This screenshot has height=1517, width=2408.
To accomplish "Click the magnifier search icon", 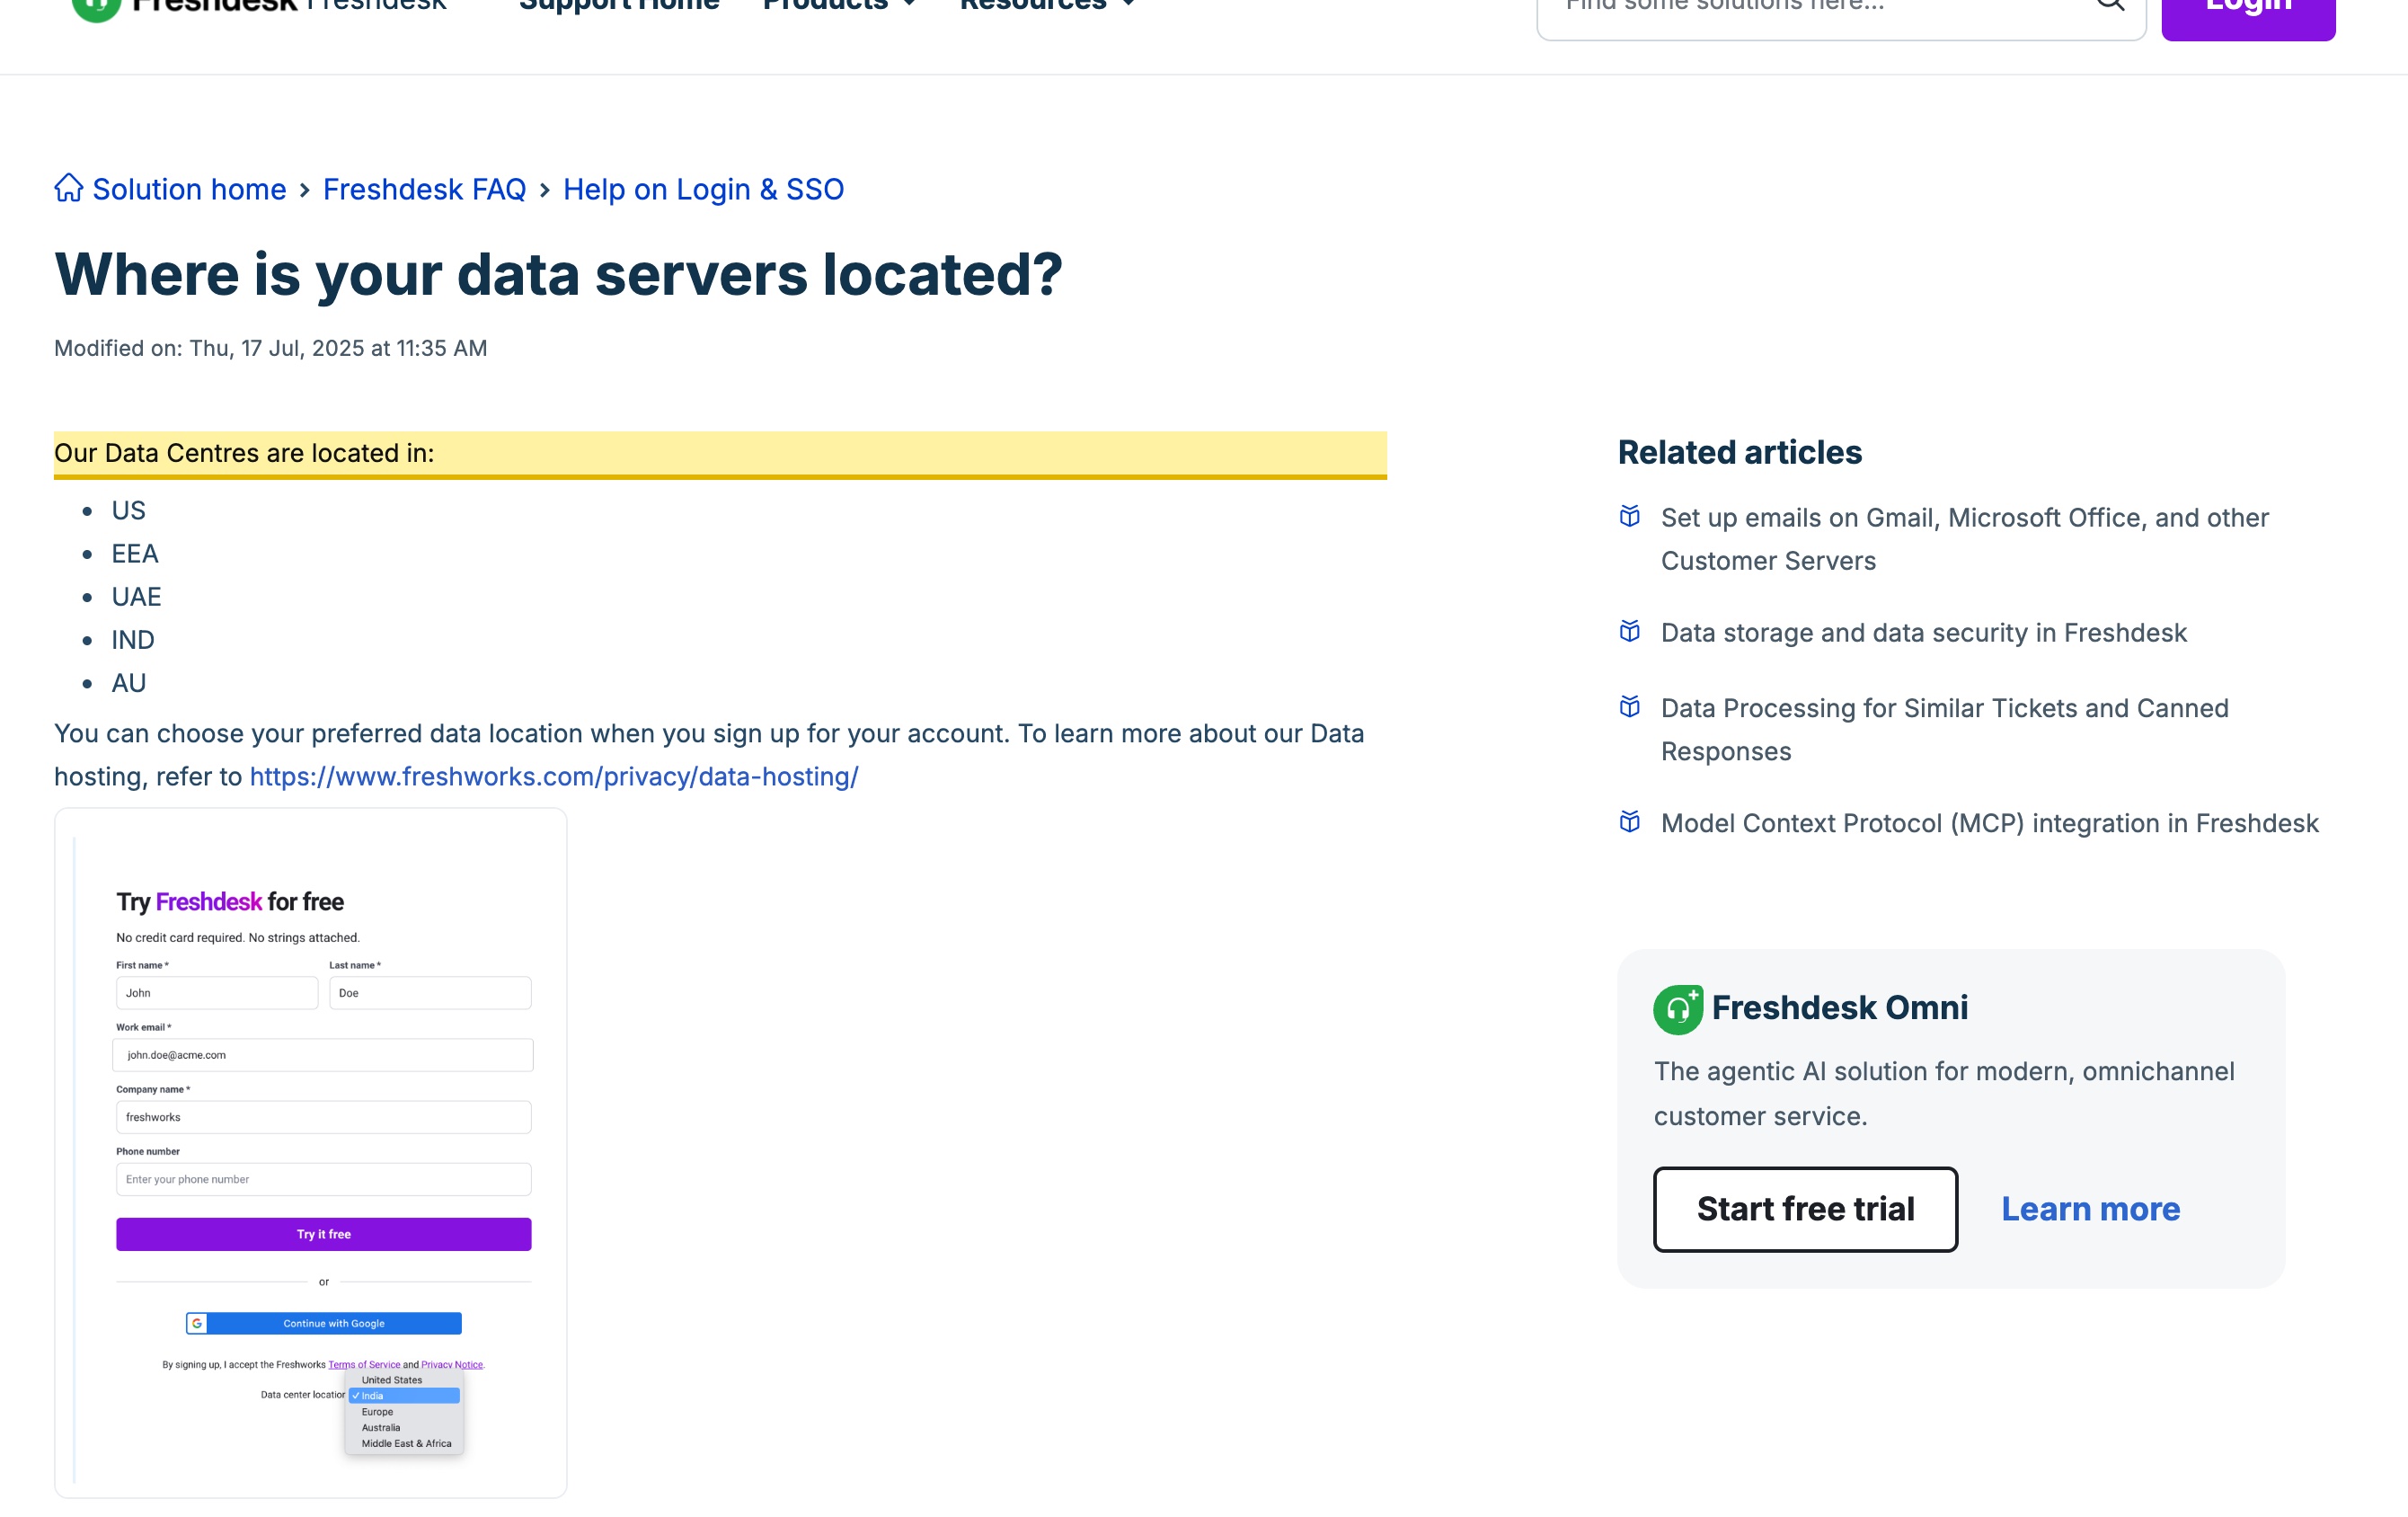I will (x=2110, y=3).
